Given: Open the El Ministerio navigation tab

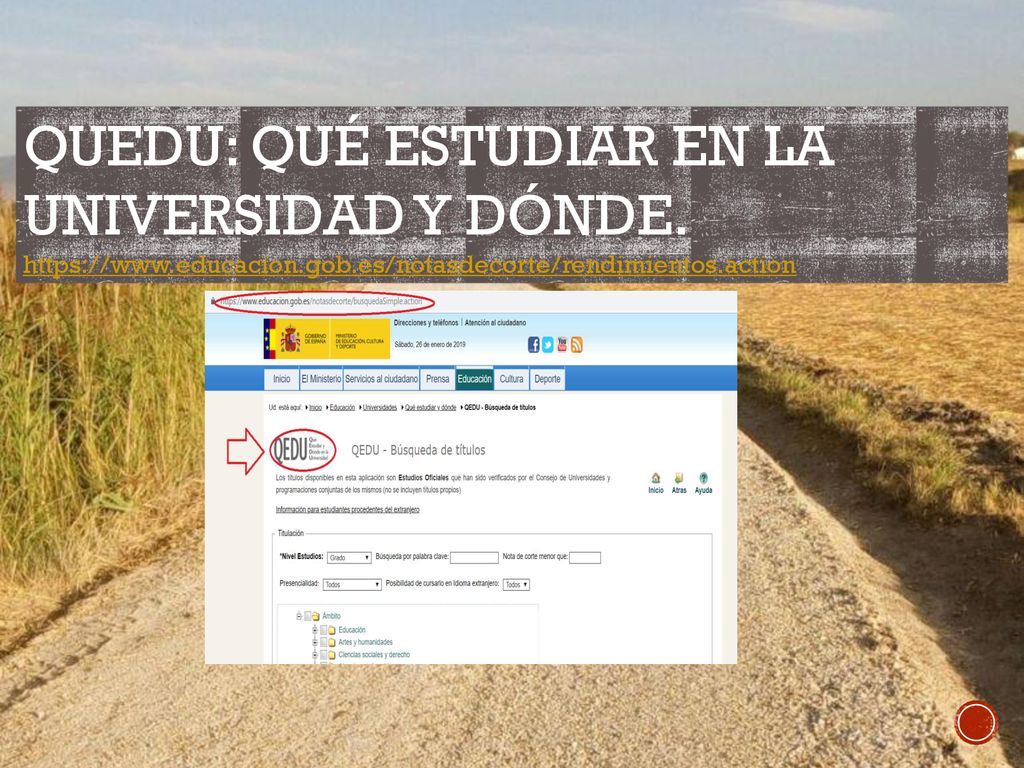Looking at the screenshot, I should coord(321,379).
